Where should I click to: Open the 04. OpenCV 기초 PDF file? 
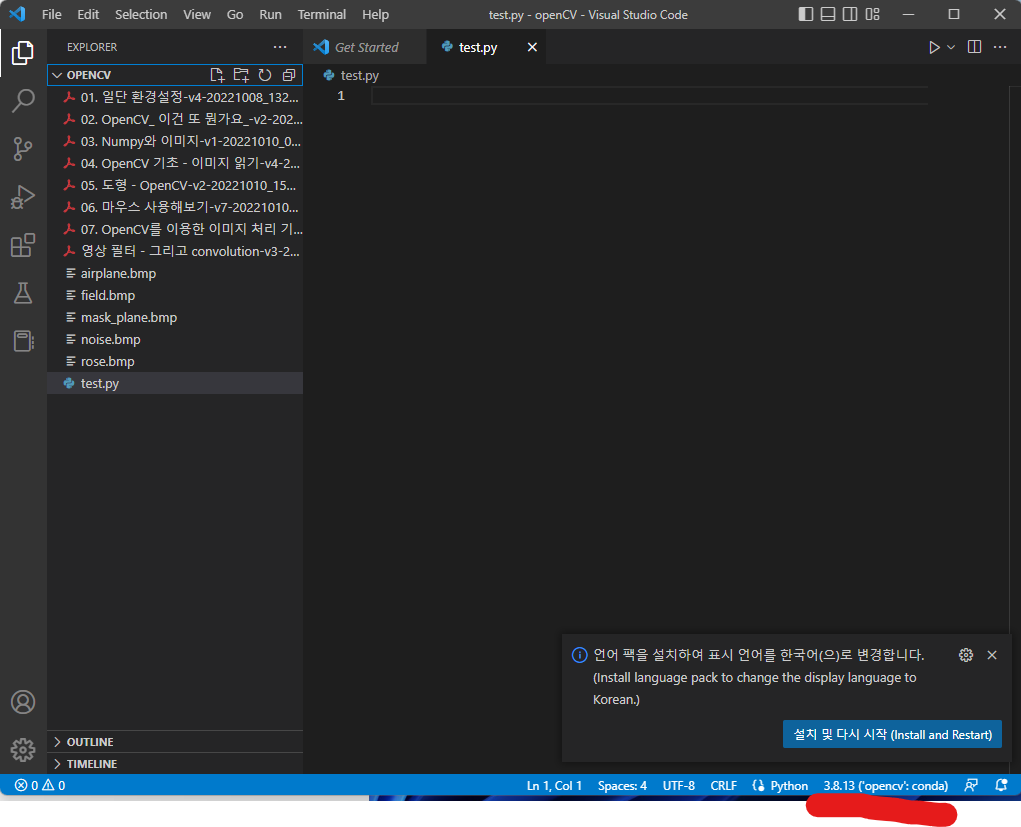click(175, 163)
